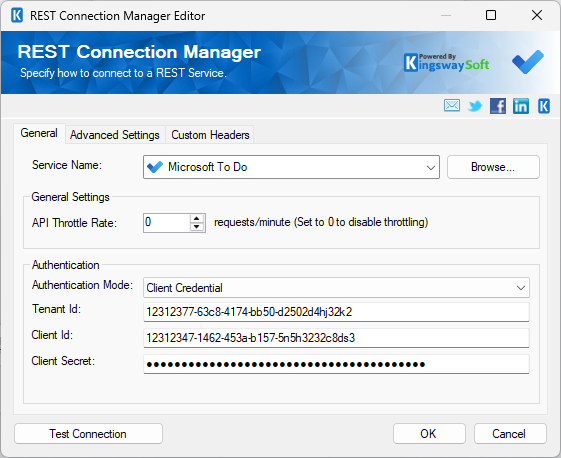Open the Authentication Mode dropdown
Screen dimensions: 561x458
click(x=521, y=288)
